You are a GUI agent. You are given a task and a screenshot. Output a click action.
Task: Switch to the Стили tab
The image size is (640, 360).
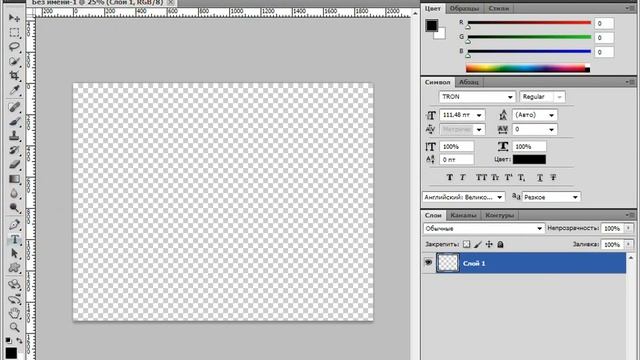[x=499, y=8]
